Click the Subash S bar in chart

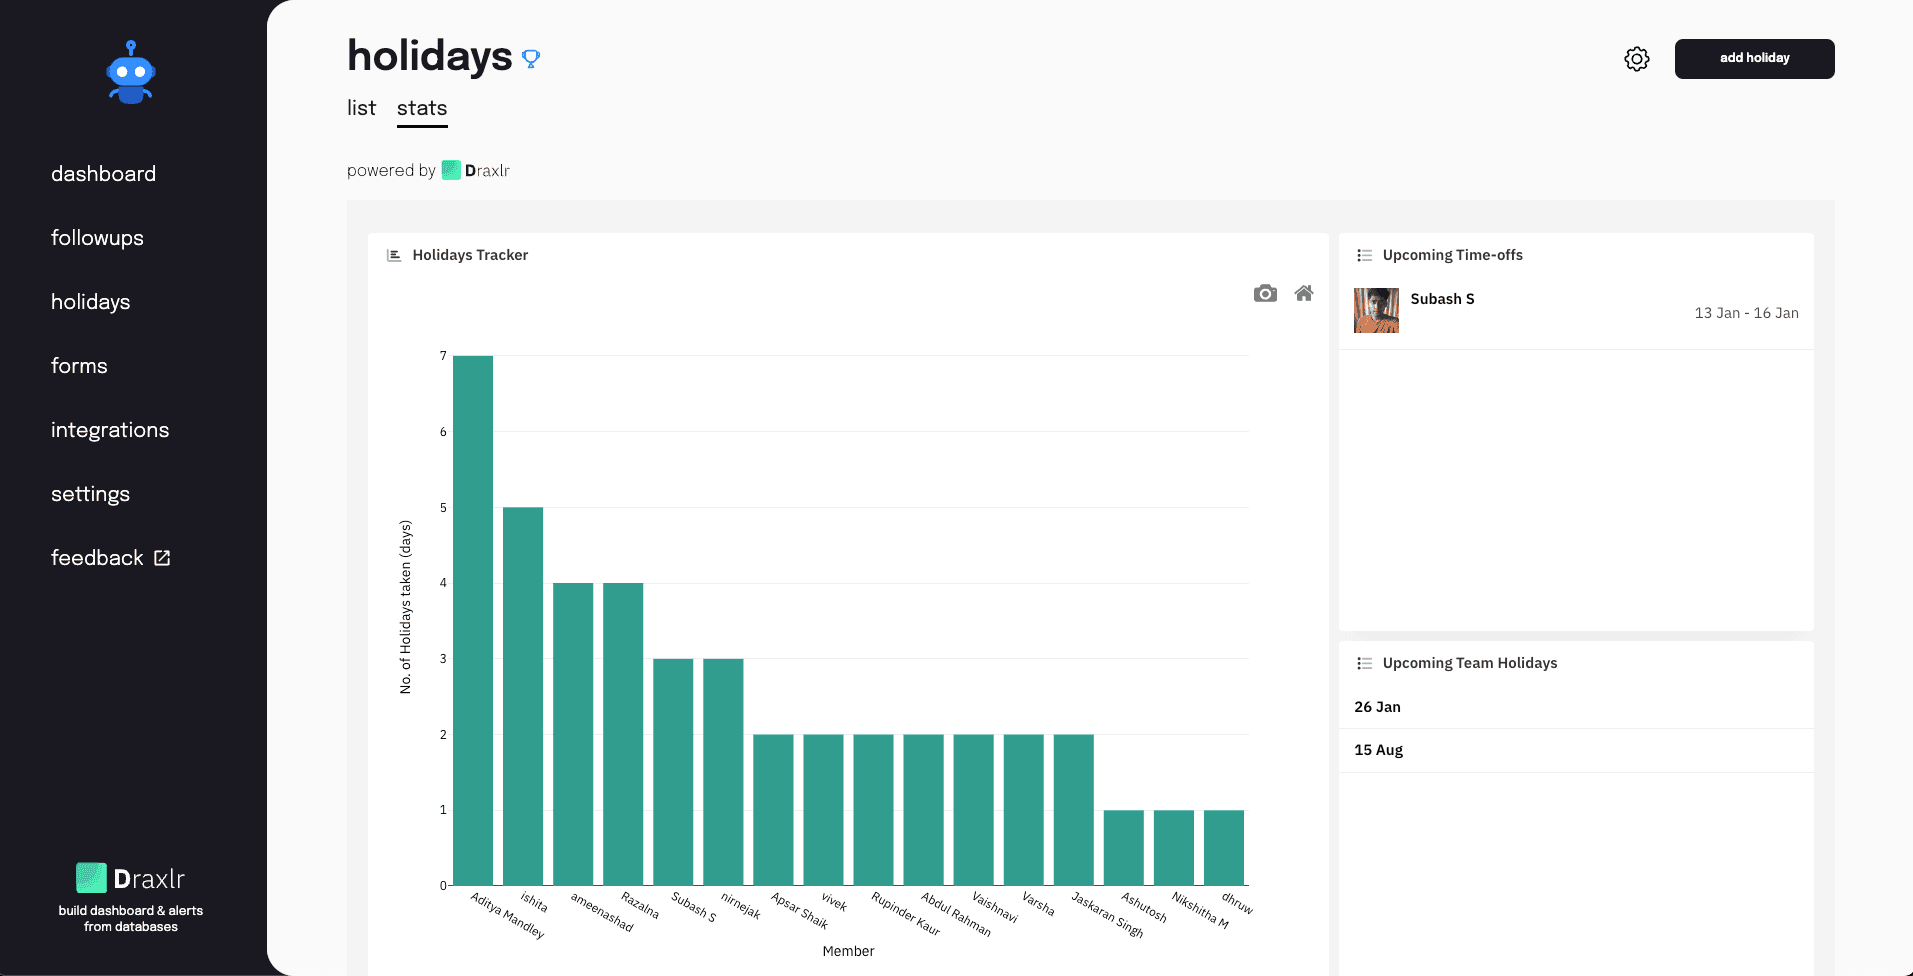[x=673, y=772]
